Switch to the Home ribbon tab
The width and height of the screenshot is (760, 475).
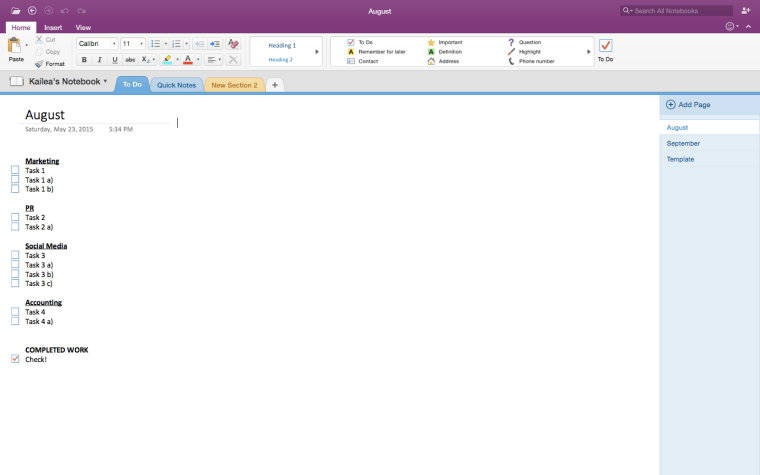(21, 27)
